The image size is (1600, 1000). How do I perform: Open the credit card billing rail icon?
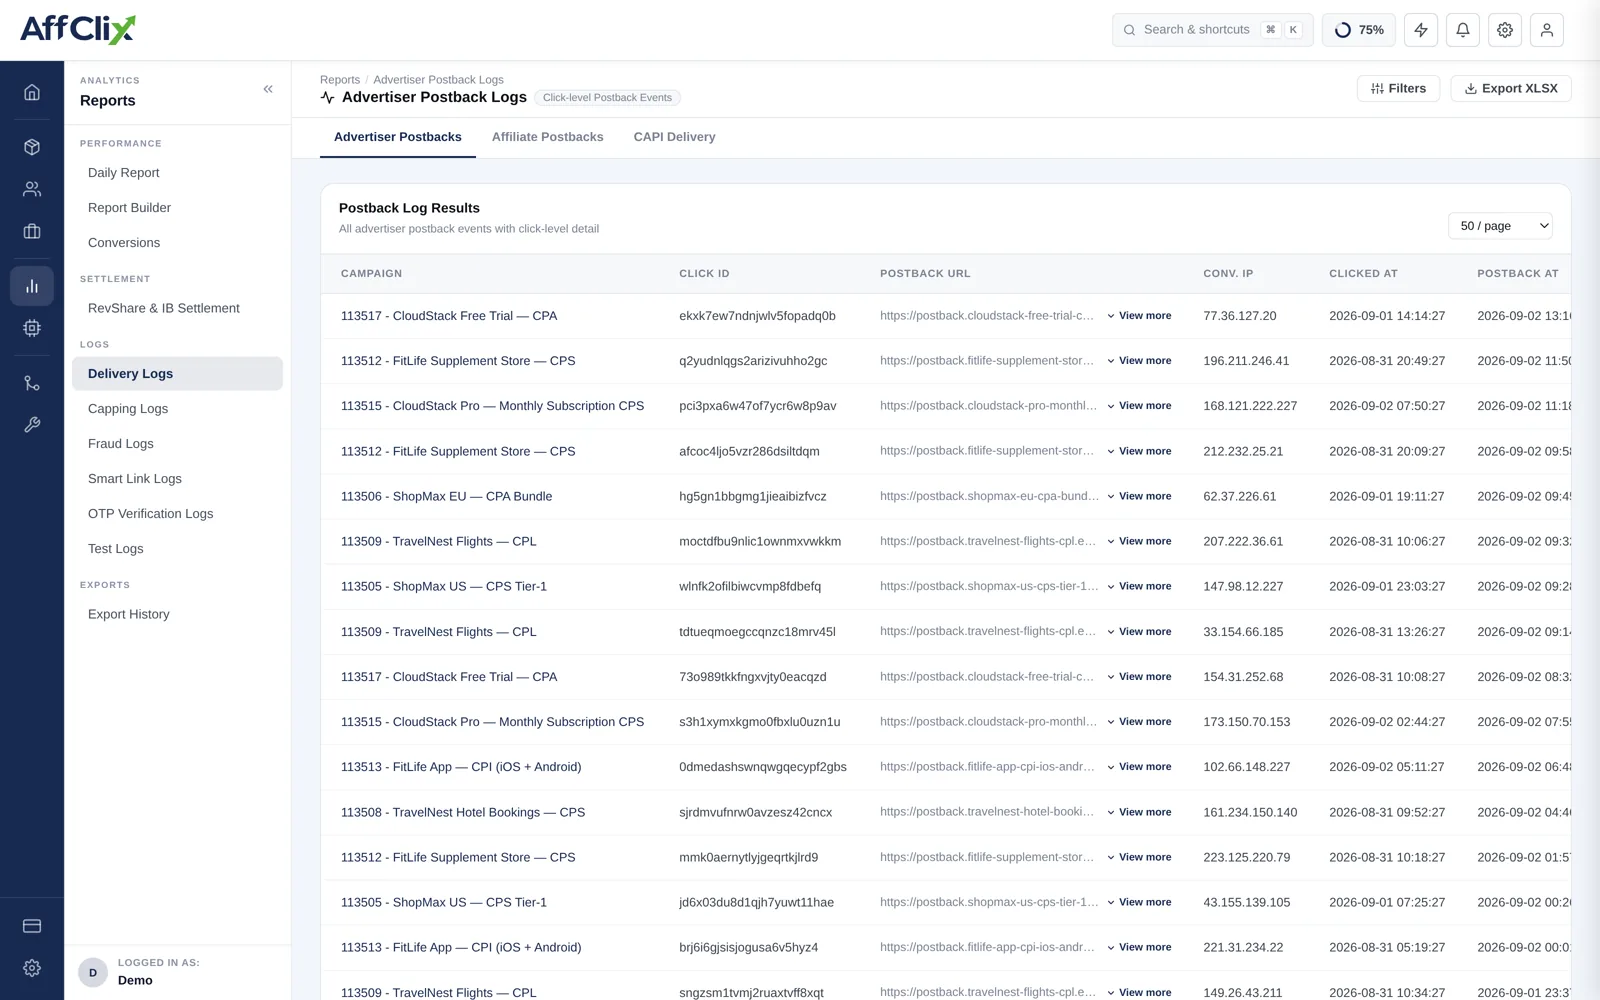[32, 926]
